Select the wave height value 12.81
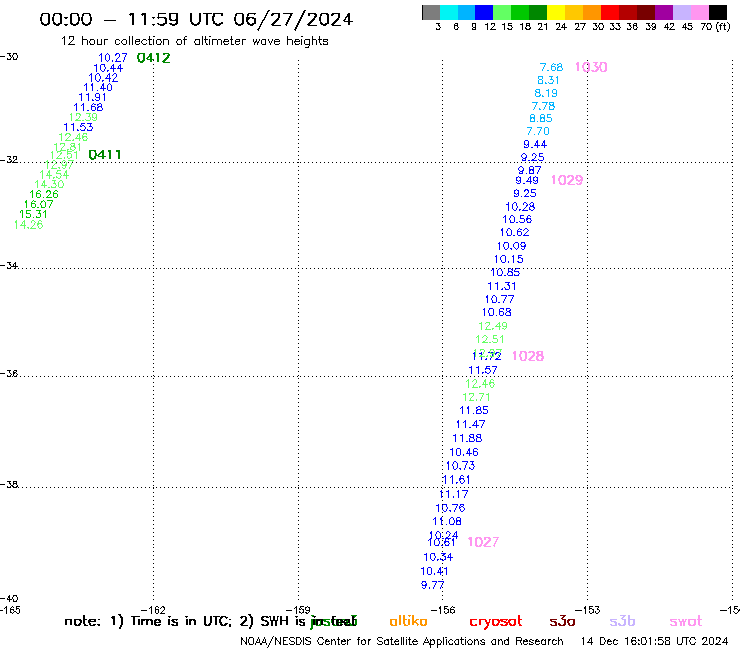The image size is (740, 650). pos(67,147)
